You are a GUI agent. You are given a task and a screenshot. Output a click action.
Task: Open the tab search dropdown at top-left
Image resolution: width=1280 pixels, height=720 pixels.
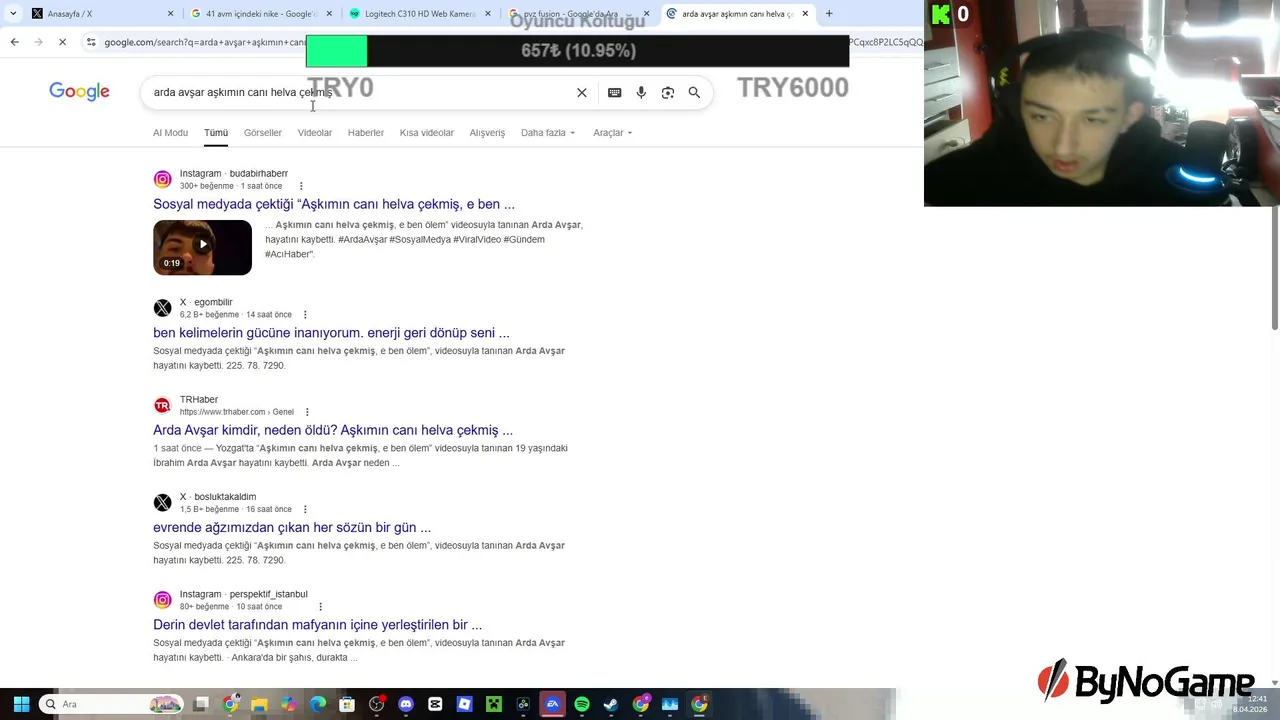11,14
